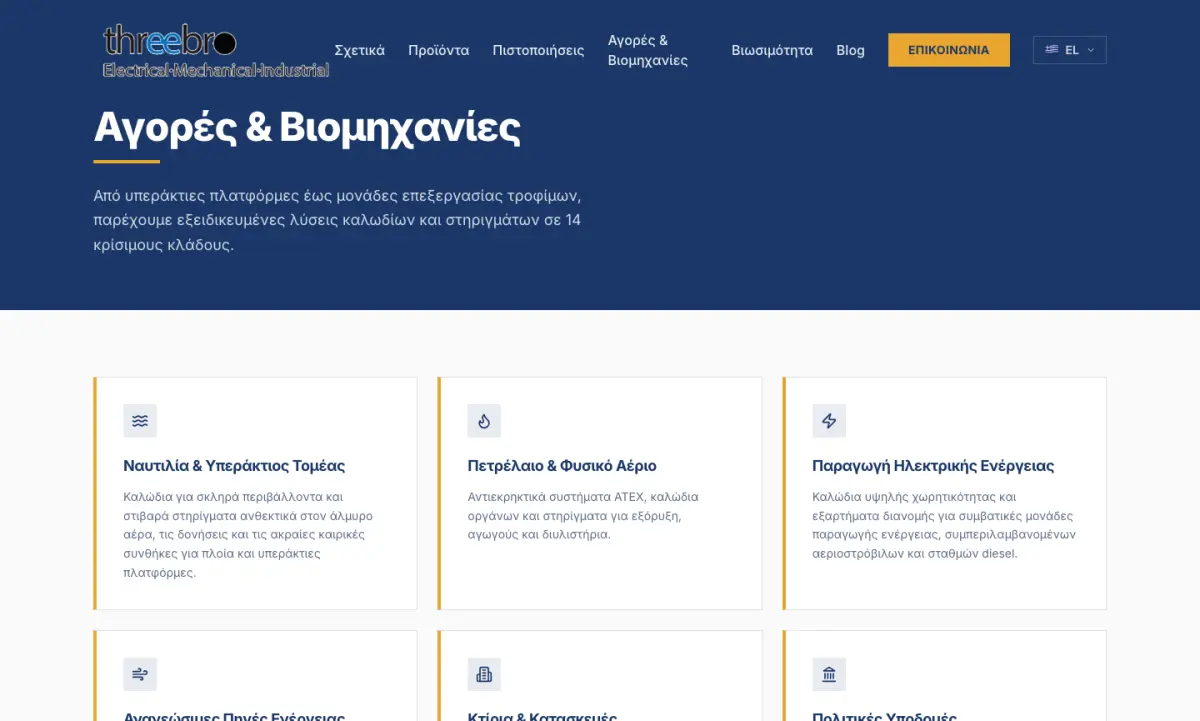Click the lightning bolt icon for Παραγωγή card

829,421
